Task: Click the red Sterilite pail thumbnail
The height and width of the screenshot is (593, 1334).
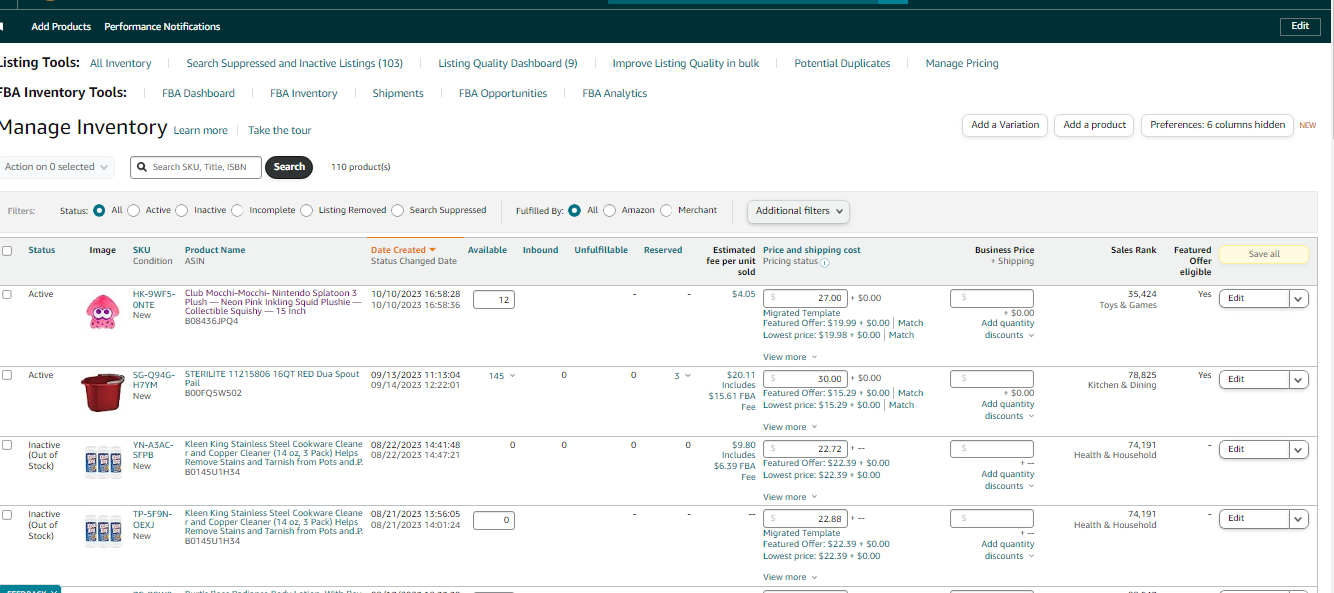Action: (101, 392)
